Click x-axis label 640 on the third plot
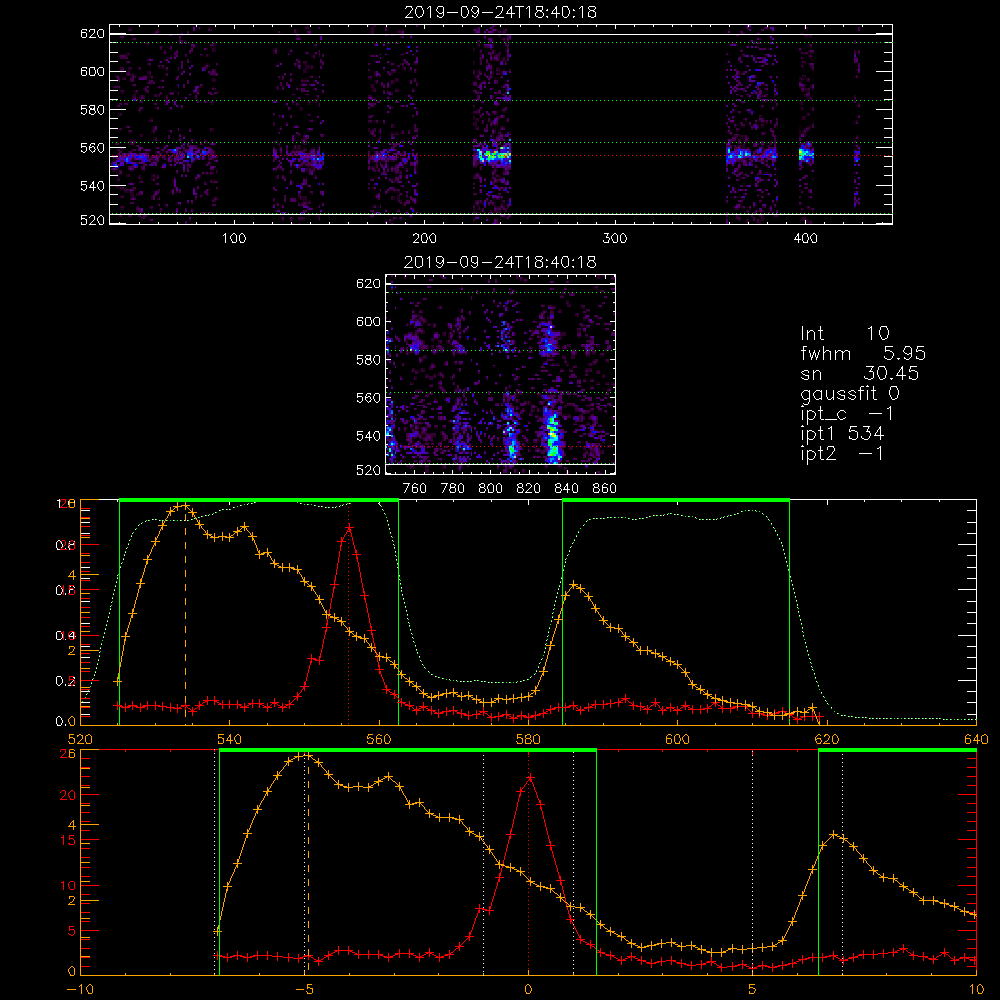 pos(976,739)
